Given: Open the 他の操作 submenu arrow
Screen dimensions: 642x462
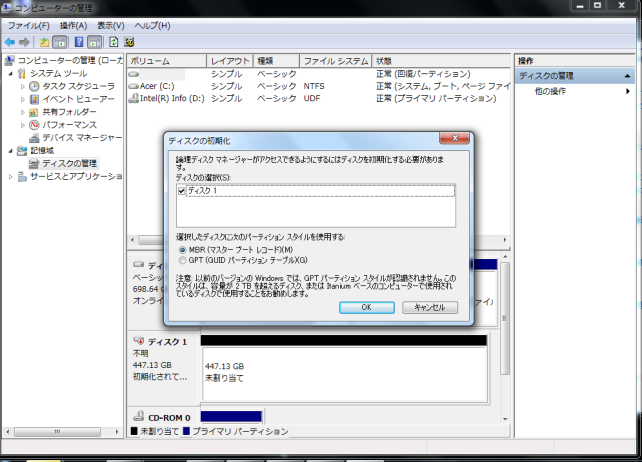Looking at the screenshot, I should pyautogui.click(x=628, y=91).
